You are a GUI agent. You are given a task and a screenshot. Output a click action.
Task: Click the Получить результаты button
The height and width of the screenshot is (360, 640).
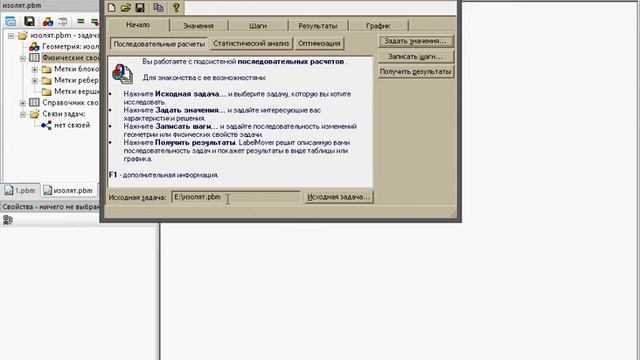(416, 71)
